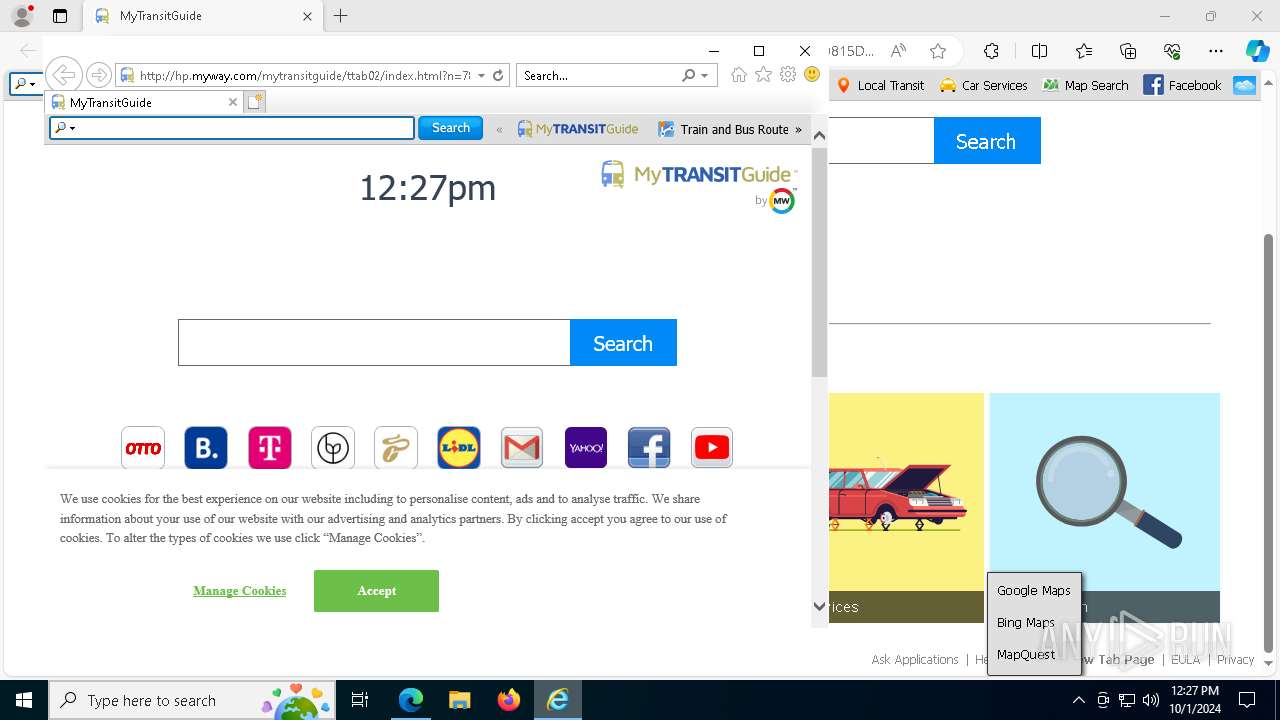Open the Gmail shortcut icon
This screenshot has height=720, width=1280.
pos(522,448)
